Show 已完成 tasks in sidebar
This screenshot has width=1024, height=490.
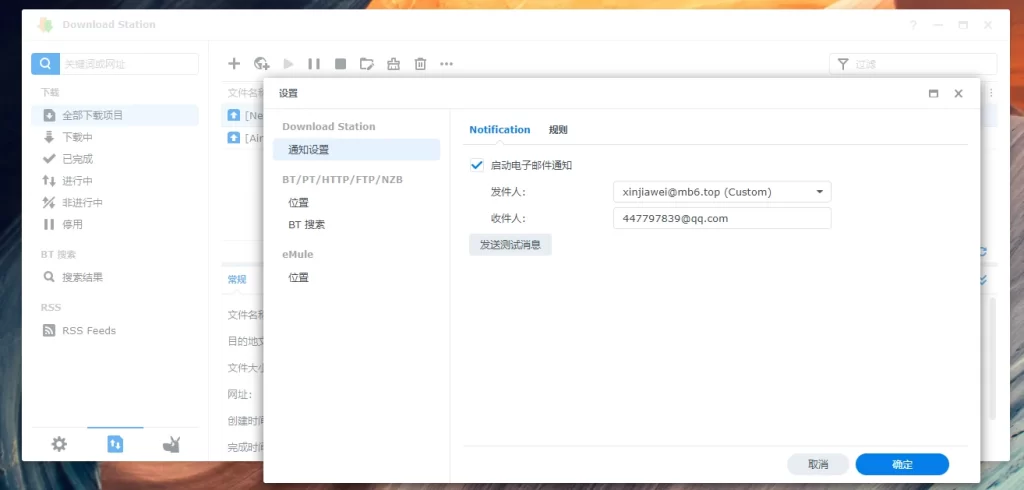[x=115, y=159]
